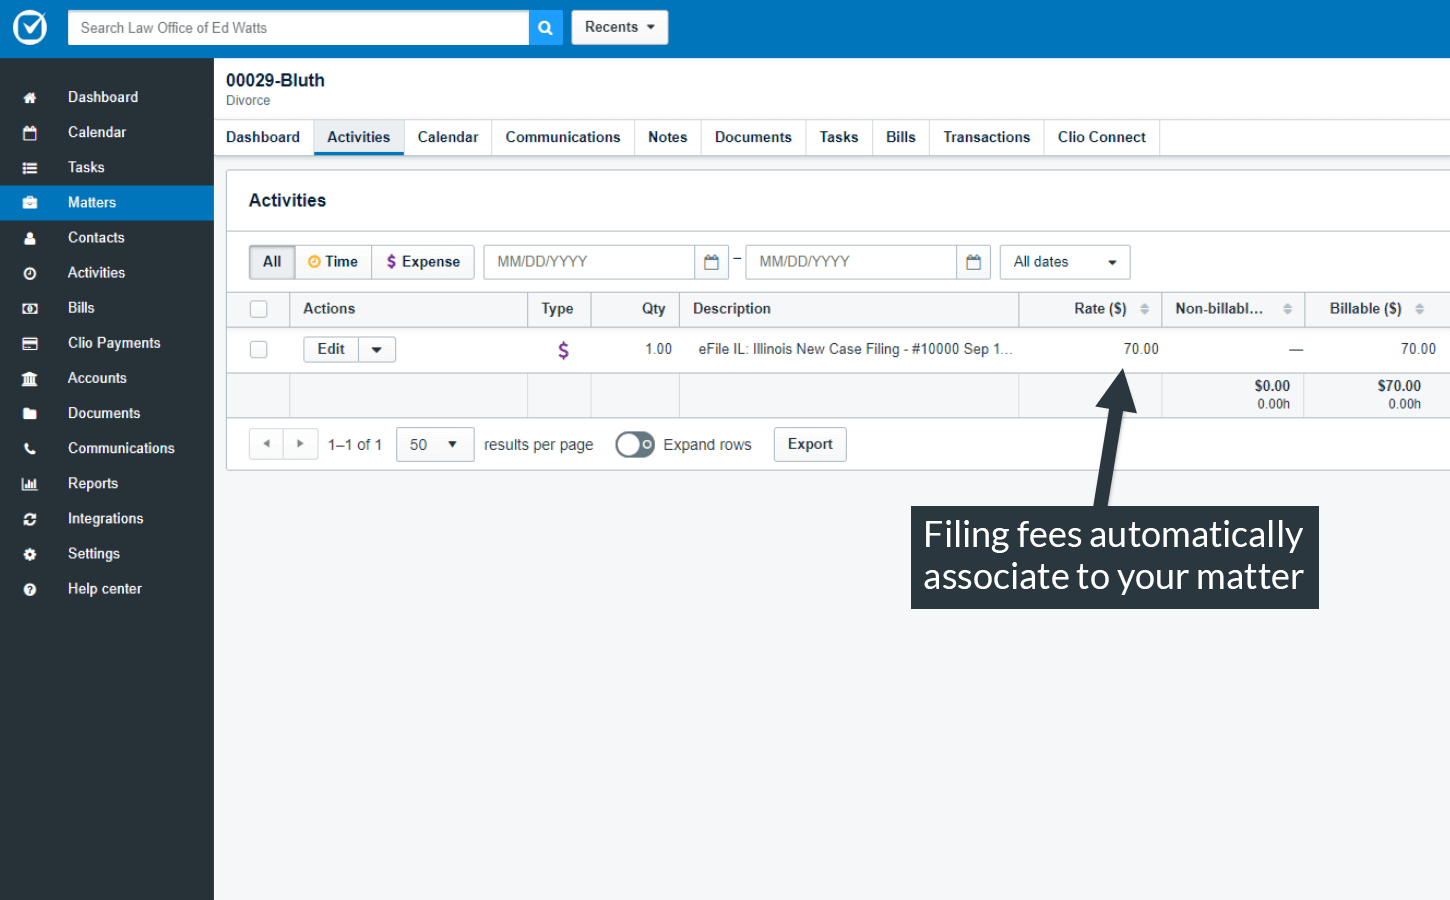The width and height of the screenshot is (1450, 900).
Task: Click the search magnifier button
Action: (545, 28)
